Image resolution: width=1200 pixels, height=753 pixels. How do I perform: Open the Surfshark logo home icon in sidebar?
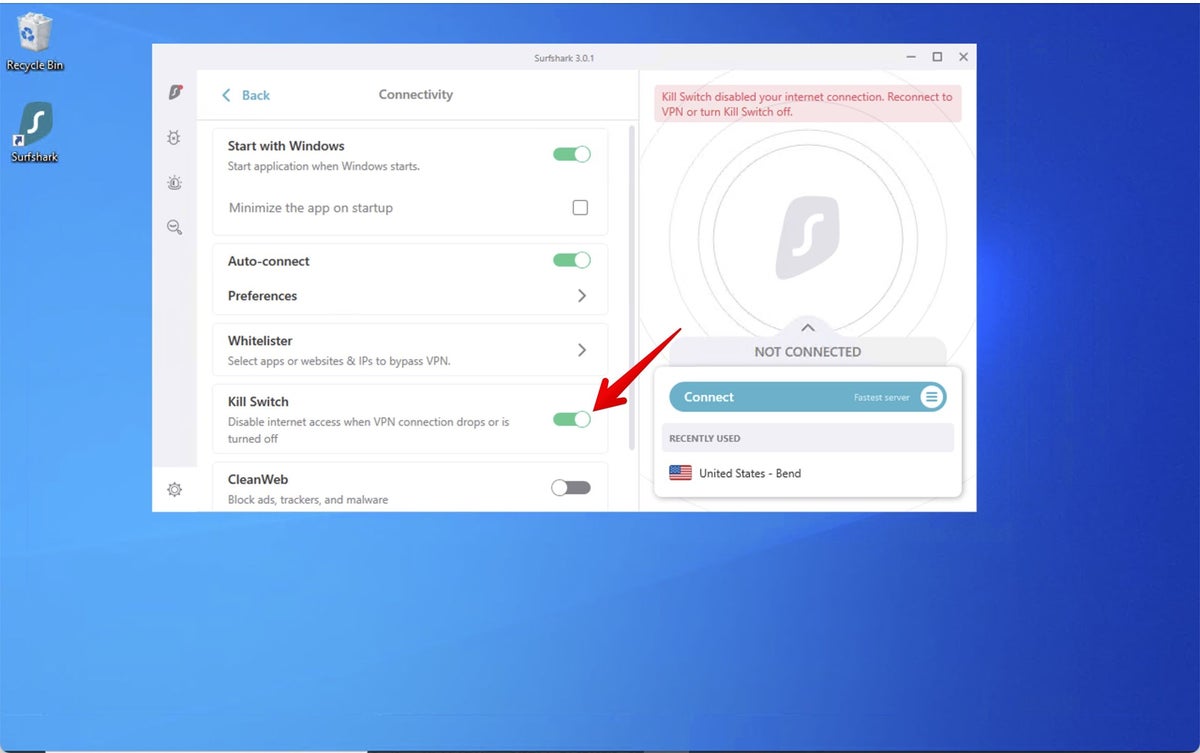(175, 92)
